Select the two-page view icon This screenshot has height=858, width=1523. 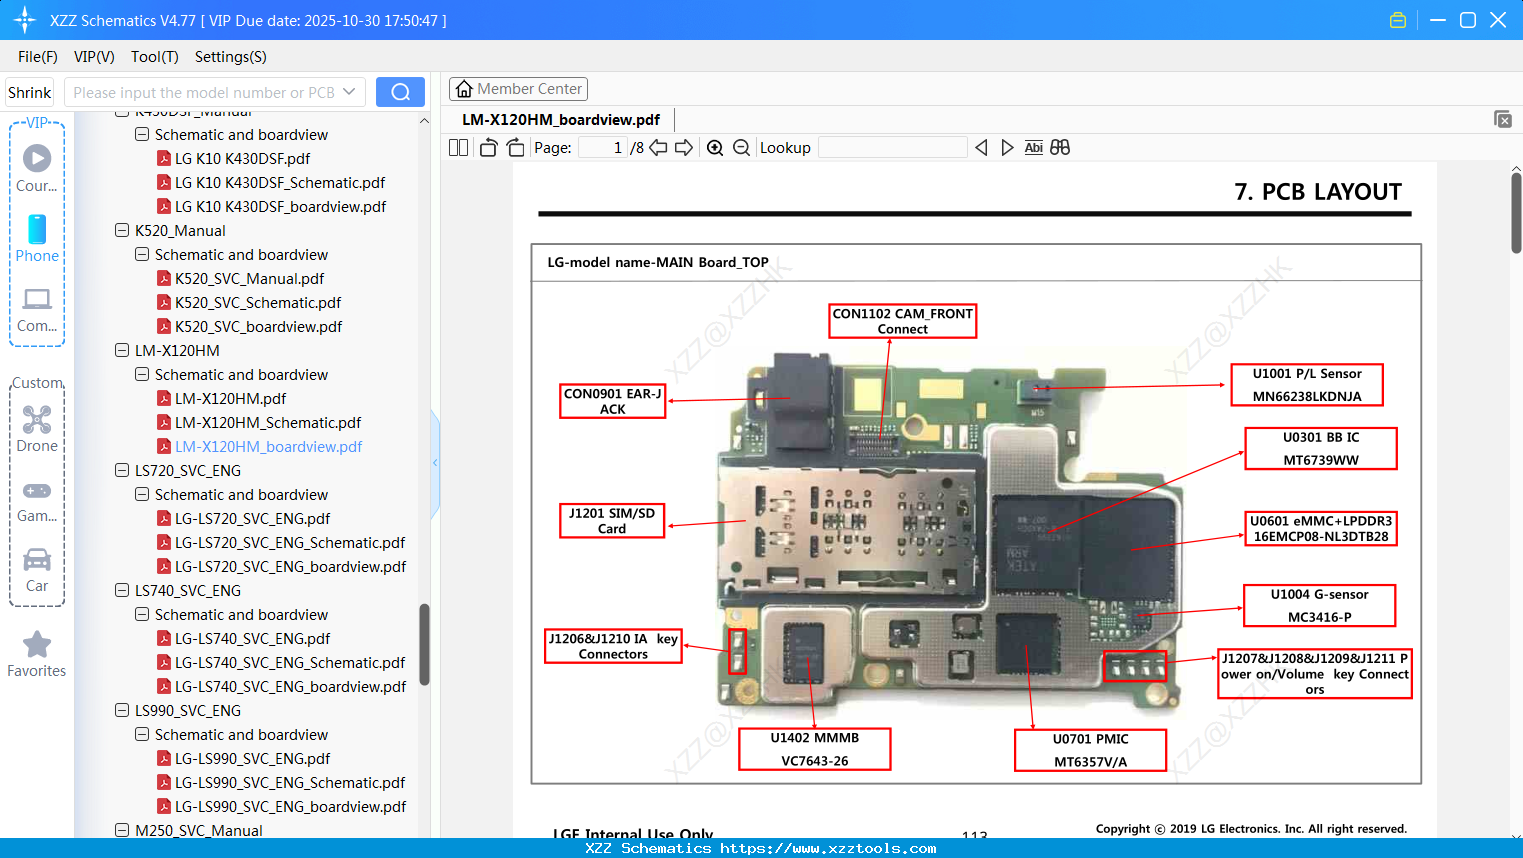tap(457, 147)
